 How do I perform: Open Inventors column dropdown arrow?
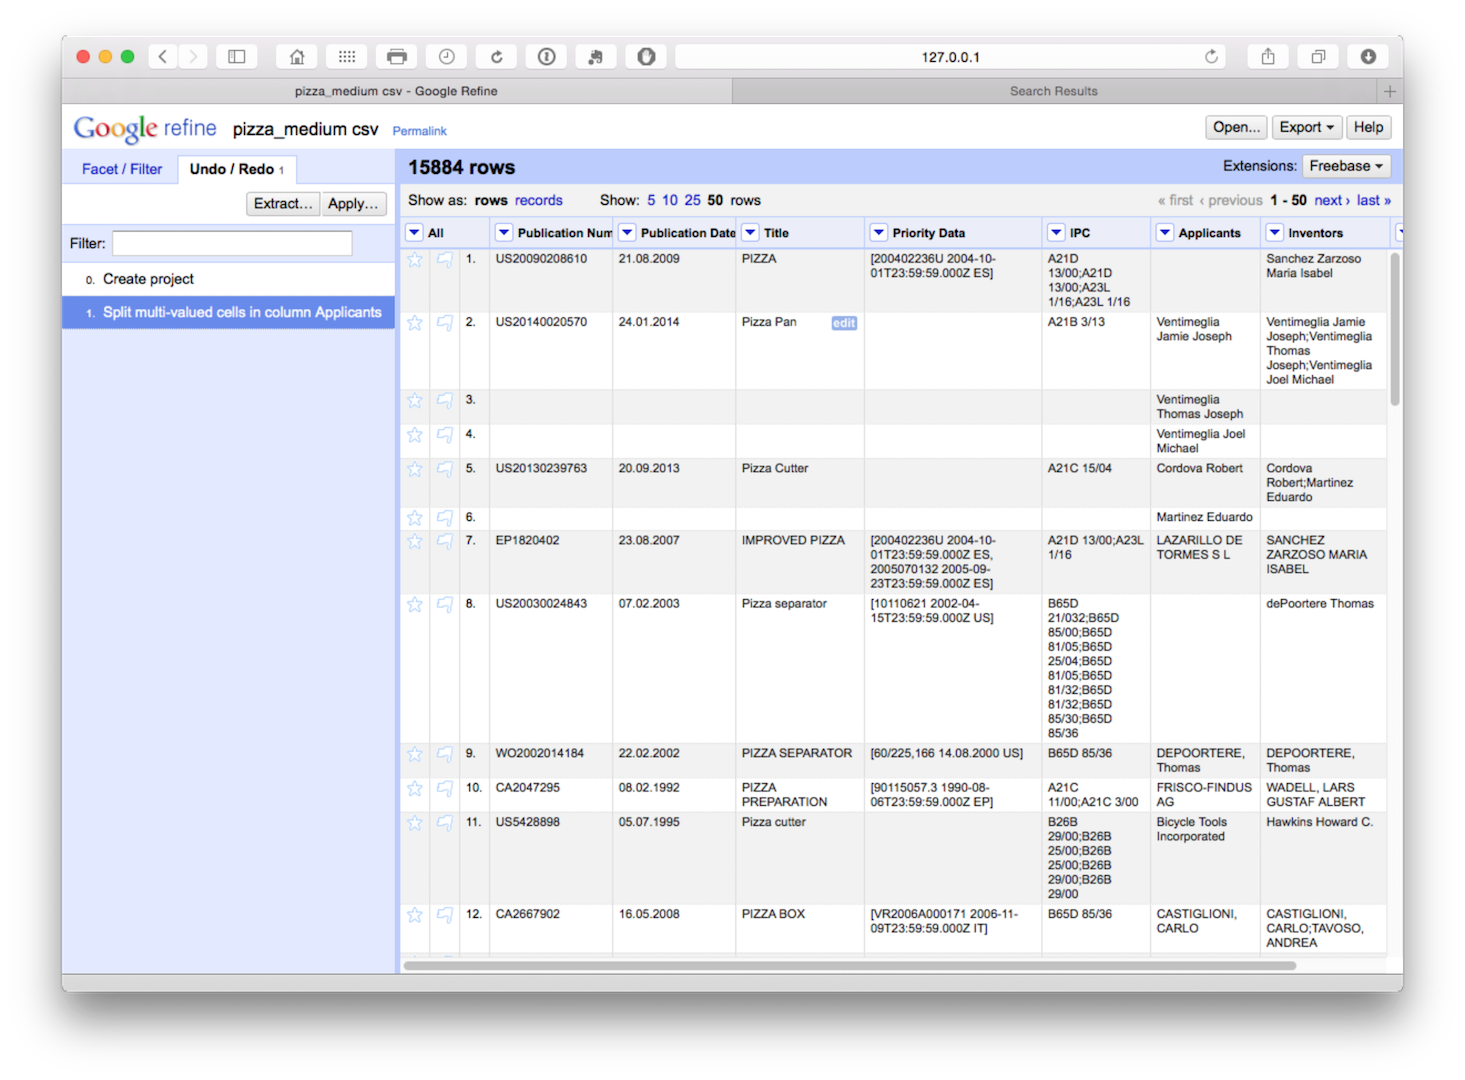[x=1275, y=233]
